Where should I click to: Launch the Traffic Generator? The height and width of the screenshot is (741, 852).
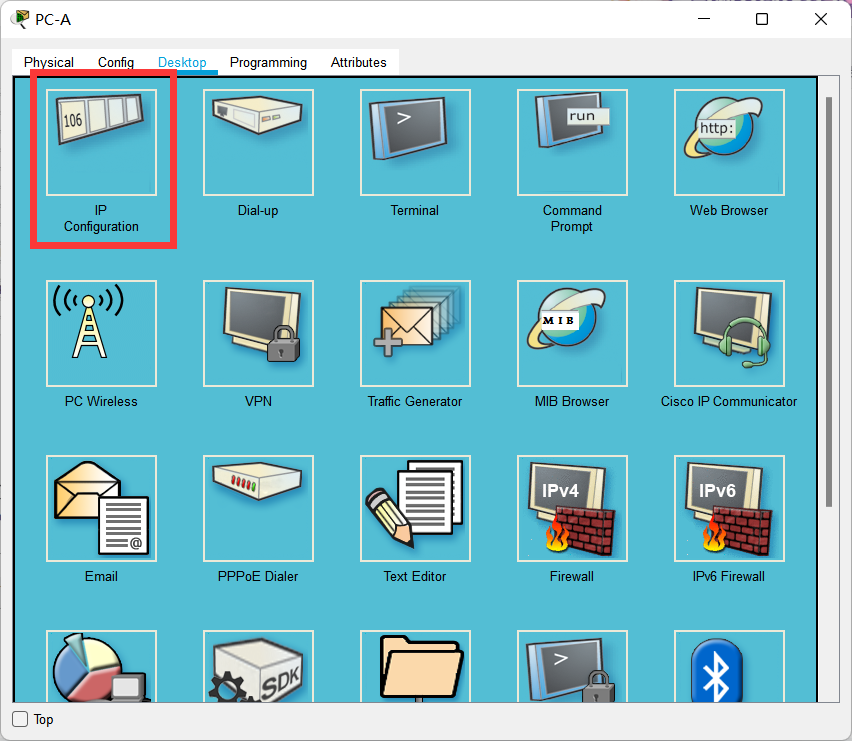(x=416, y=334)
